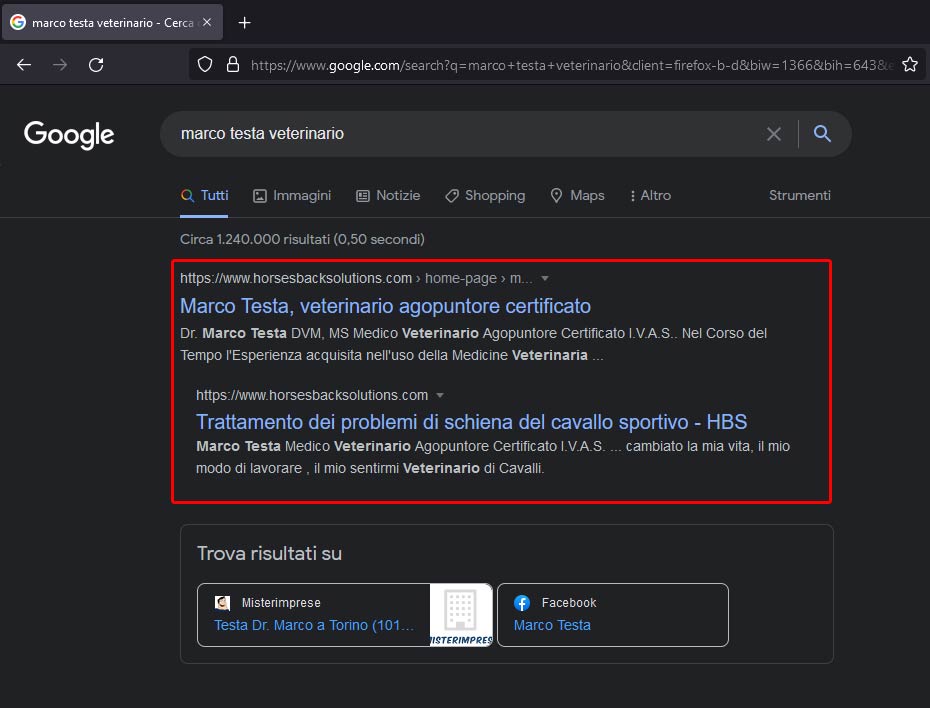This screenshot has width=930, height=708.
Task: Open the Strumenti search tools
Action: [799, 195]
